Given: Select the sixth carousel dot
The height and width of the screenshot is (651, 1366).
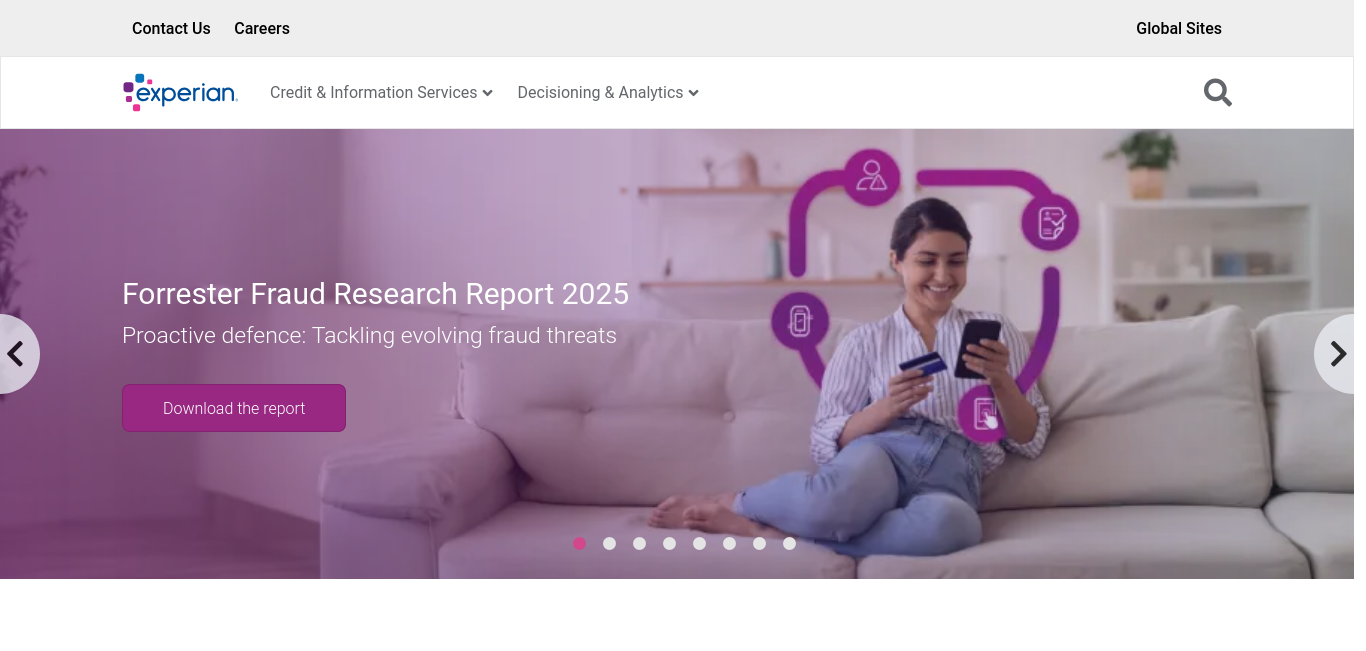Looking at the screenshot, I should click(x=729, y=543).
